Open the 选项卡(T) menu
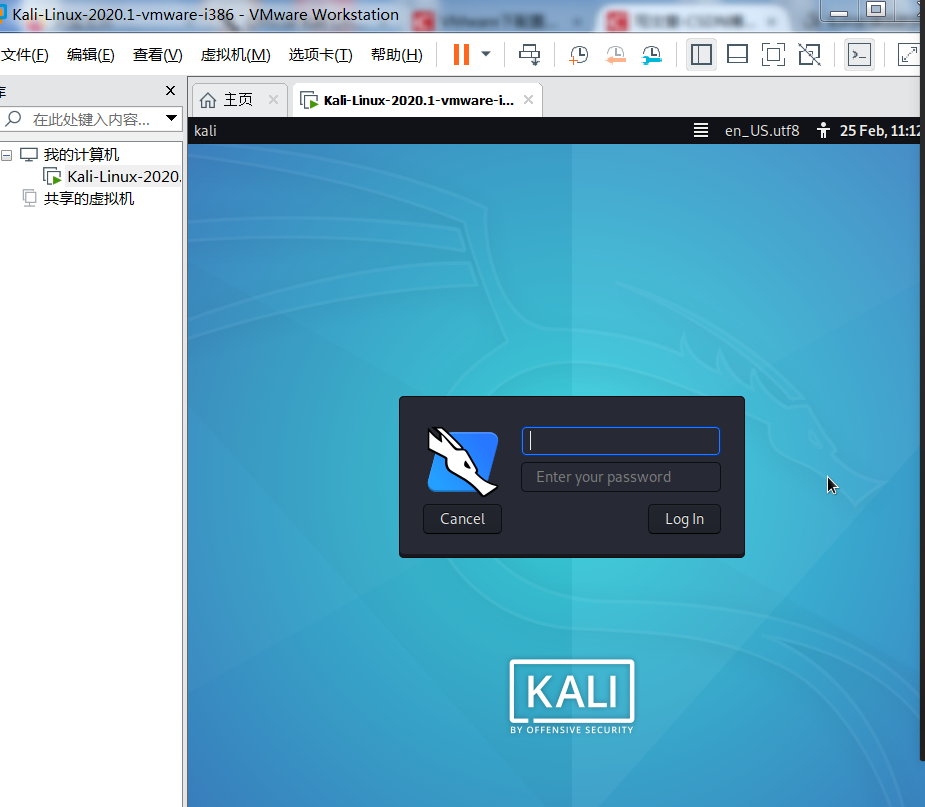This screenshot has height=807, width=925. [x=320, y=55]
